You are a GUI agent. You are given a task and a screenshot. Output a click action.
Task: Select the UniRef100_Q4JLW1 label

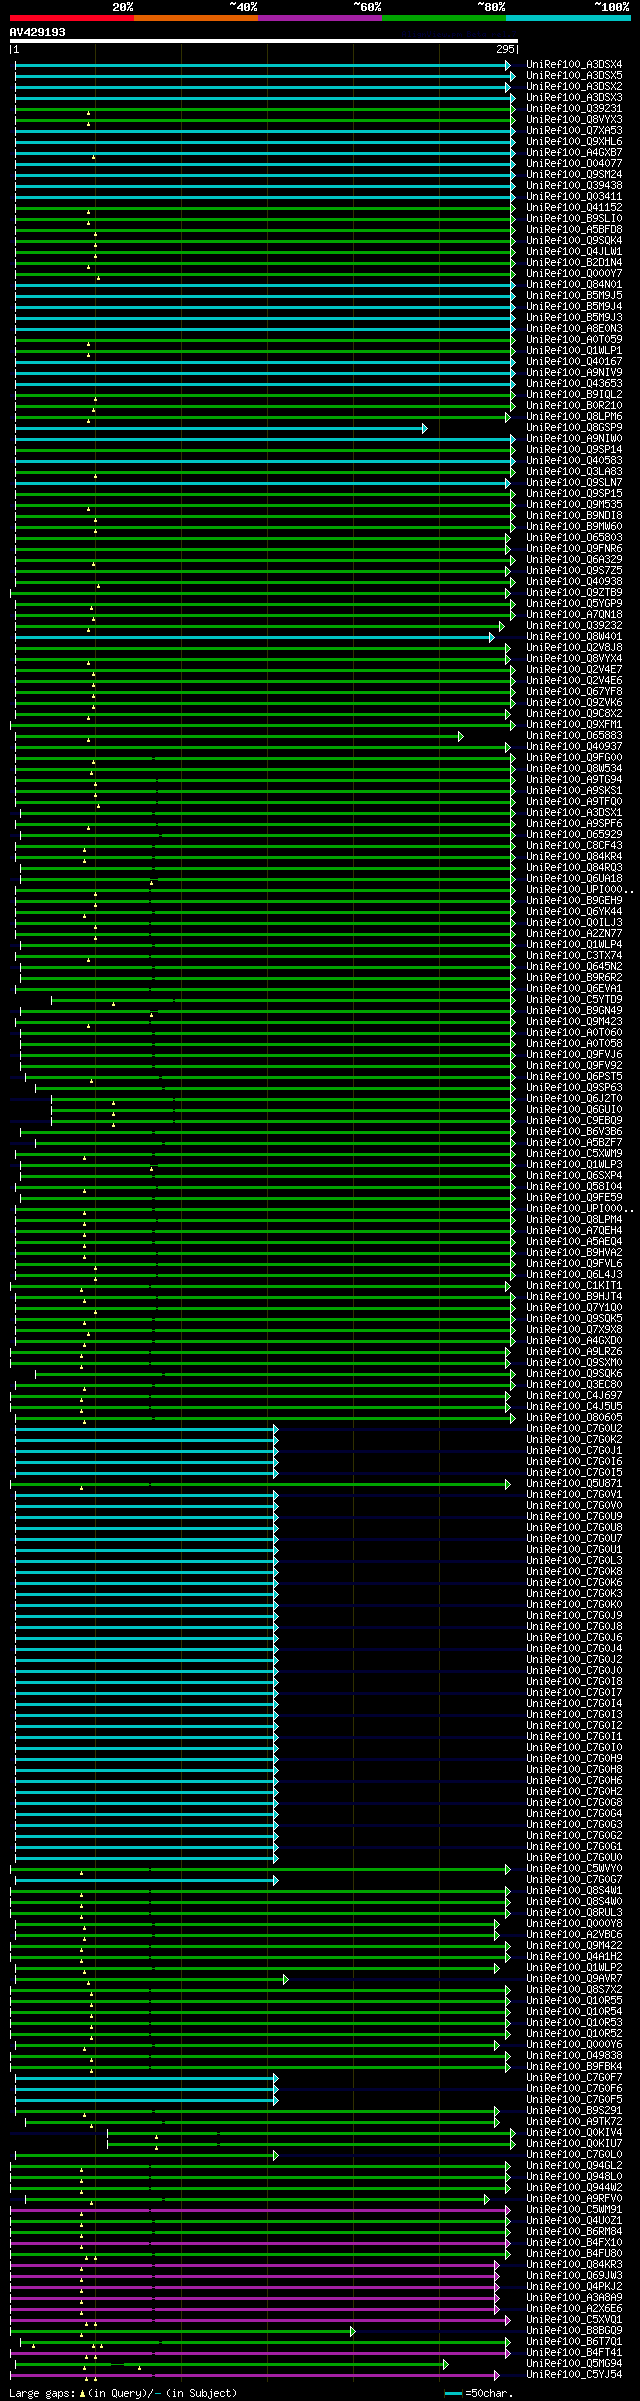[x=574, y=252]
